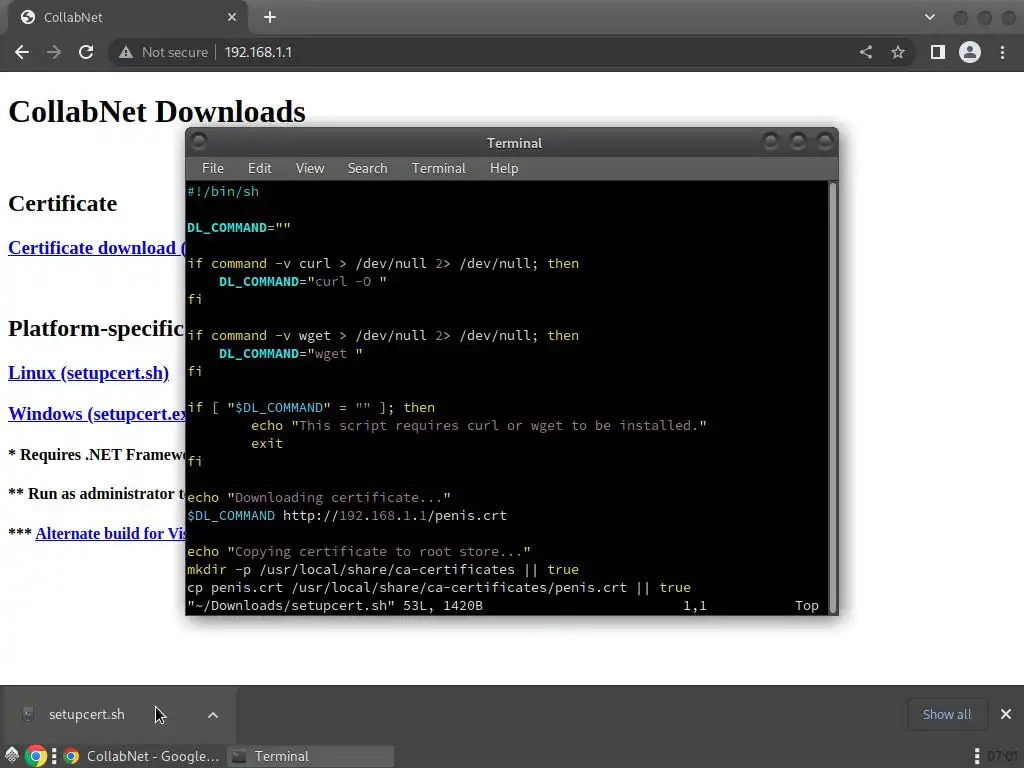1024x768 pixels.
Task: Click CollabNet Downloads heading
Action: pos(157,112)
